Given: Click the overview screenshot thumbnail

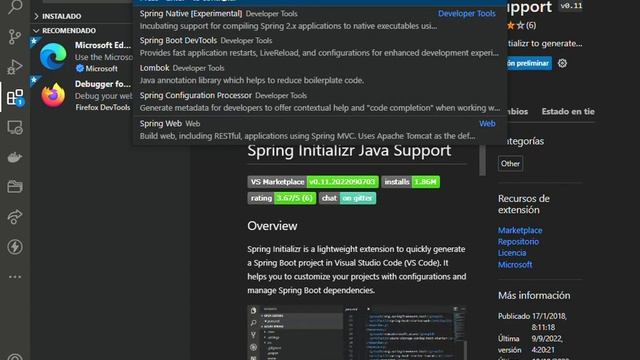Looking at the screenshot, I should click(x=357, y=333).
